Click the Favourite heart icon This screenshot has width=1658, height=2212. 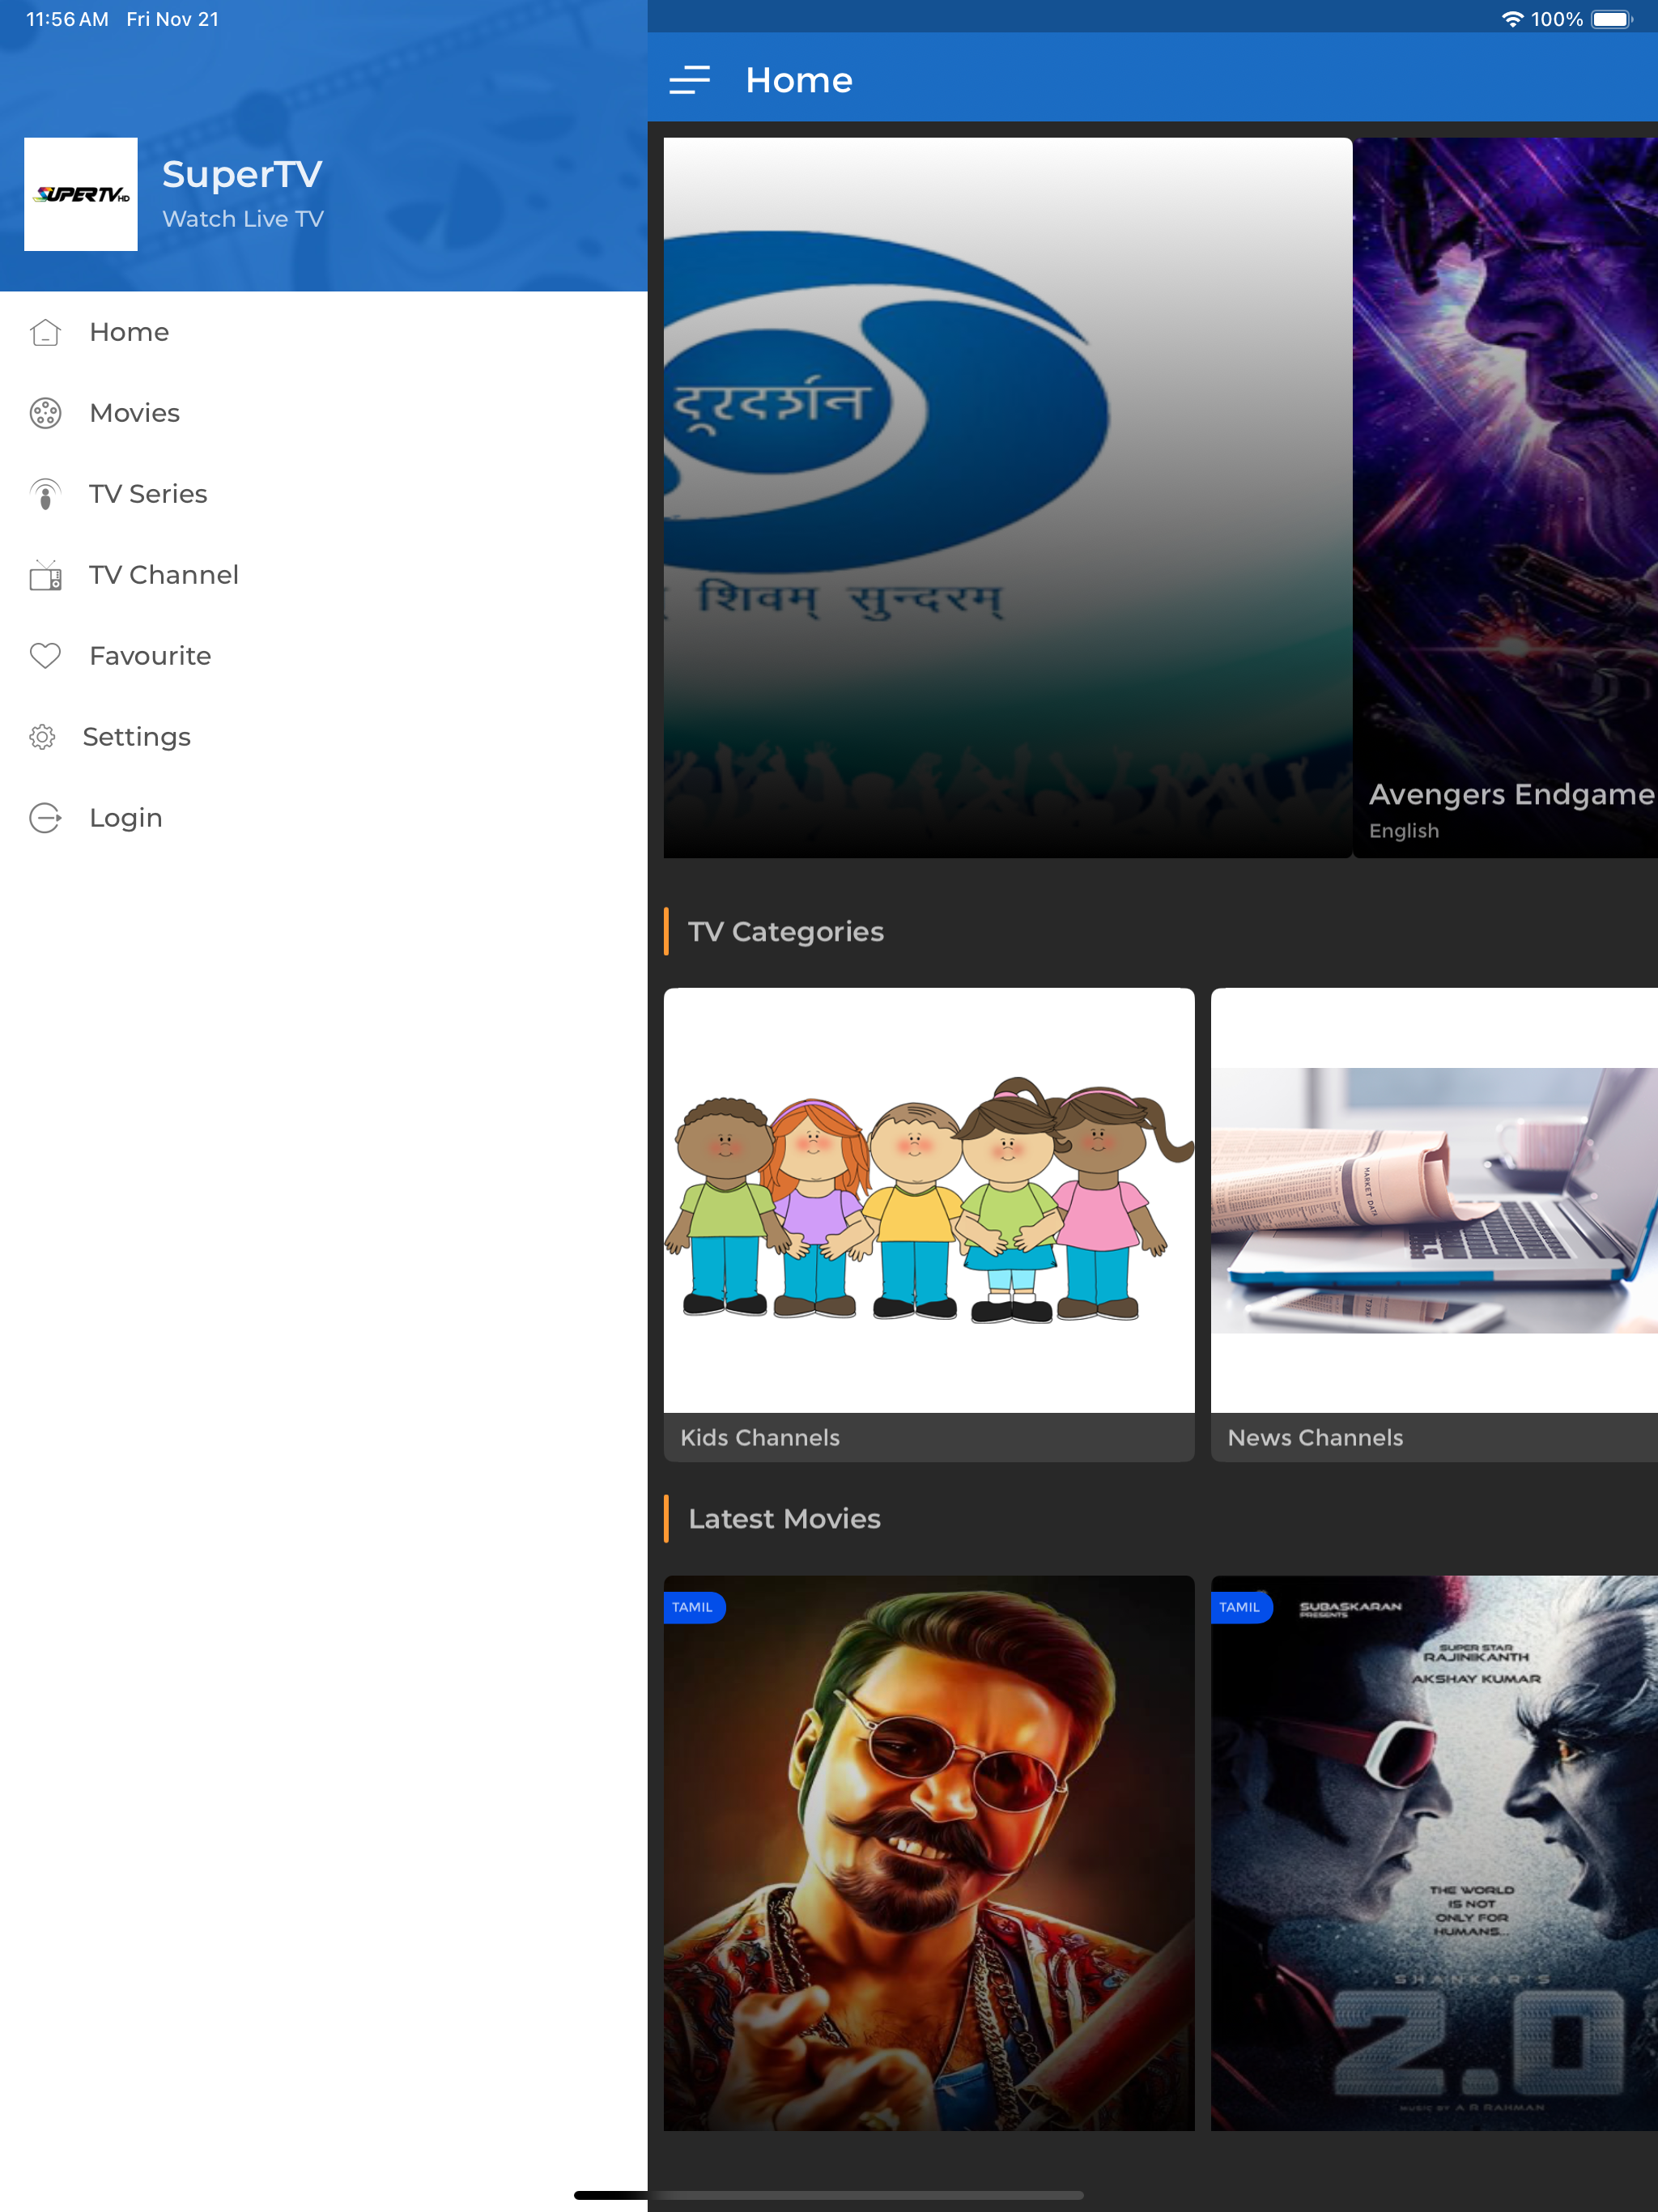click(x=45, y=656)
